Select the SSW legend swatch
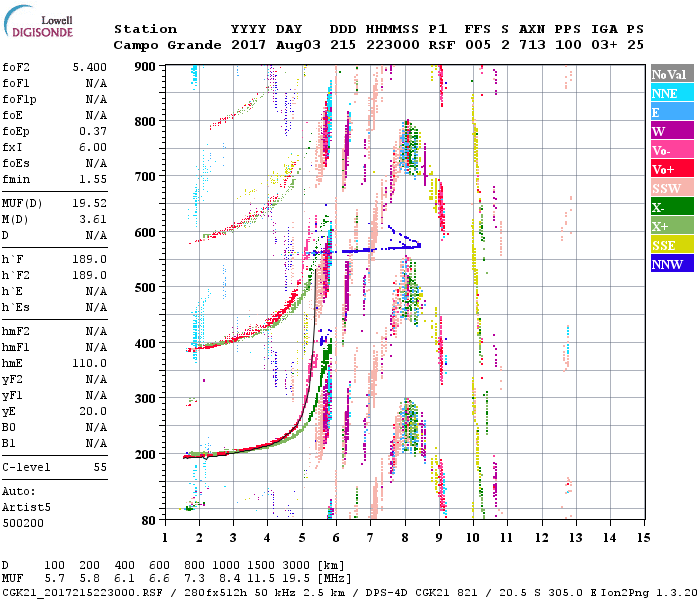This screenshot has height=600, width=700. (x=672, y=188)
